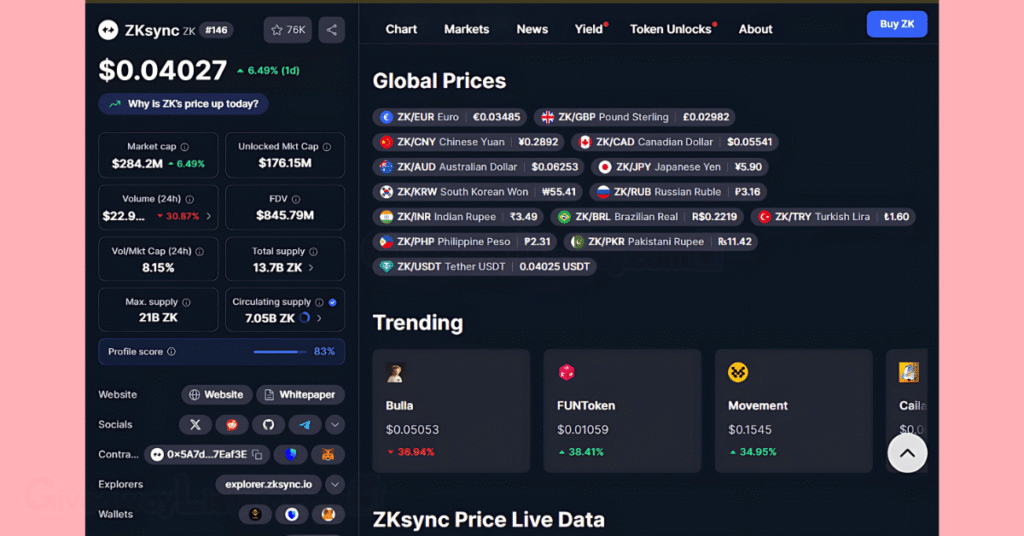Click the circulating supply progress ring
This screenshot has height=536, width=1024.
click(x=304, y=318)
